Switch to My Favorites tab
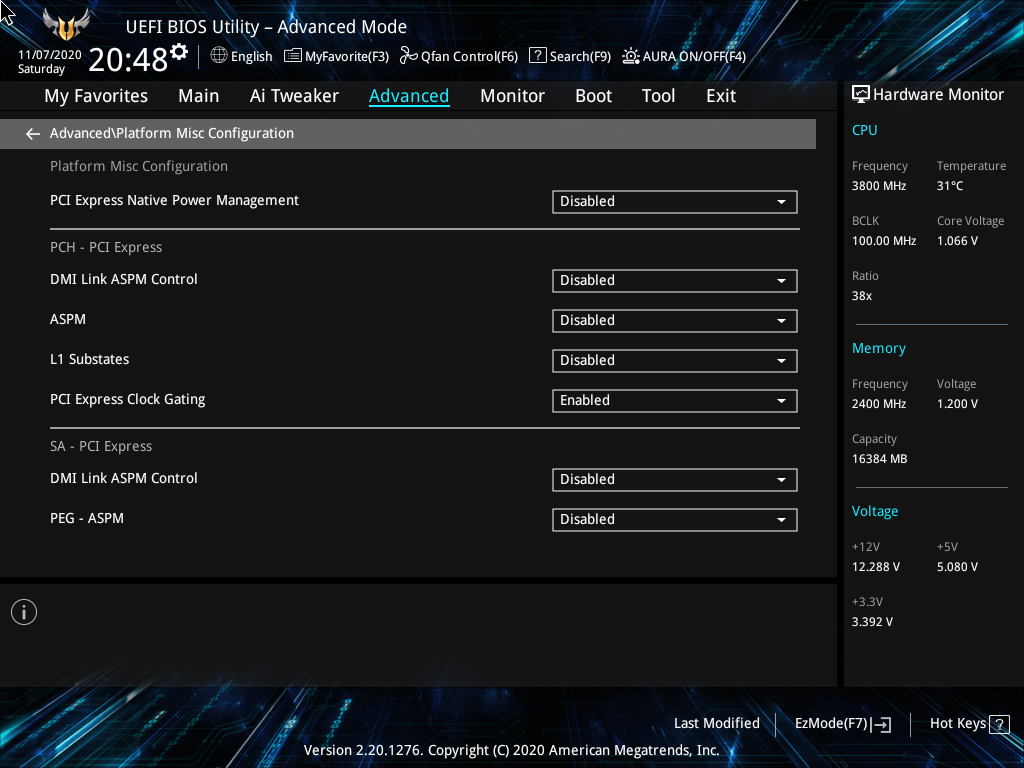 96,96
